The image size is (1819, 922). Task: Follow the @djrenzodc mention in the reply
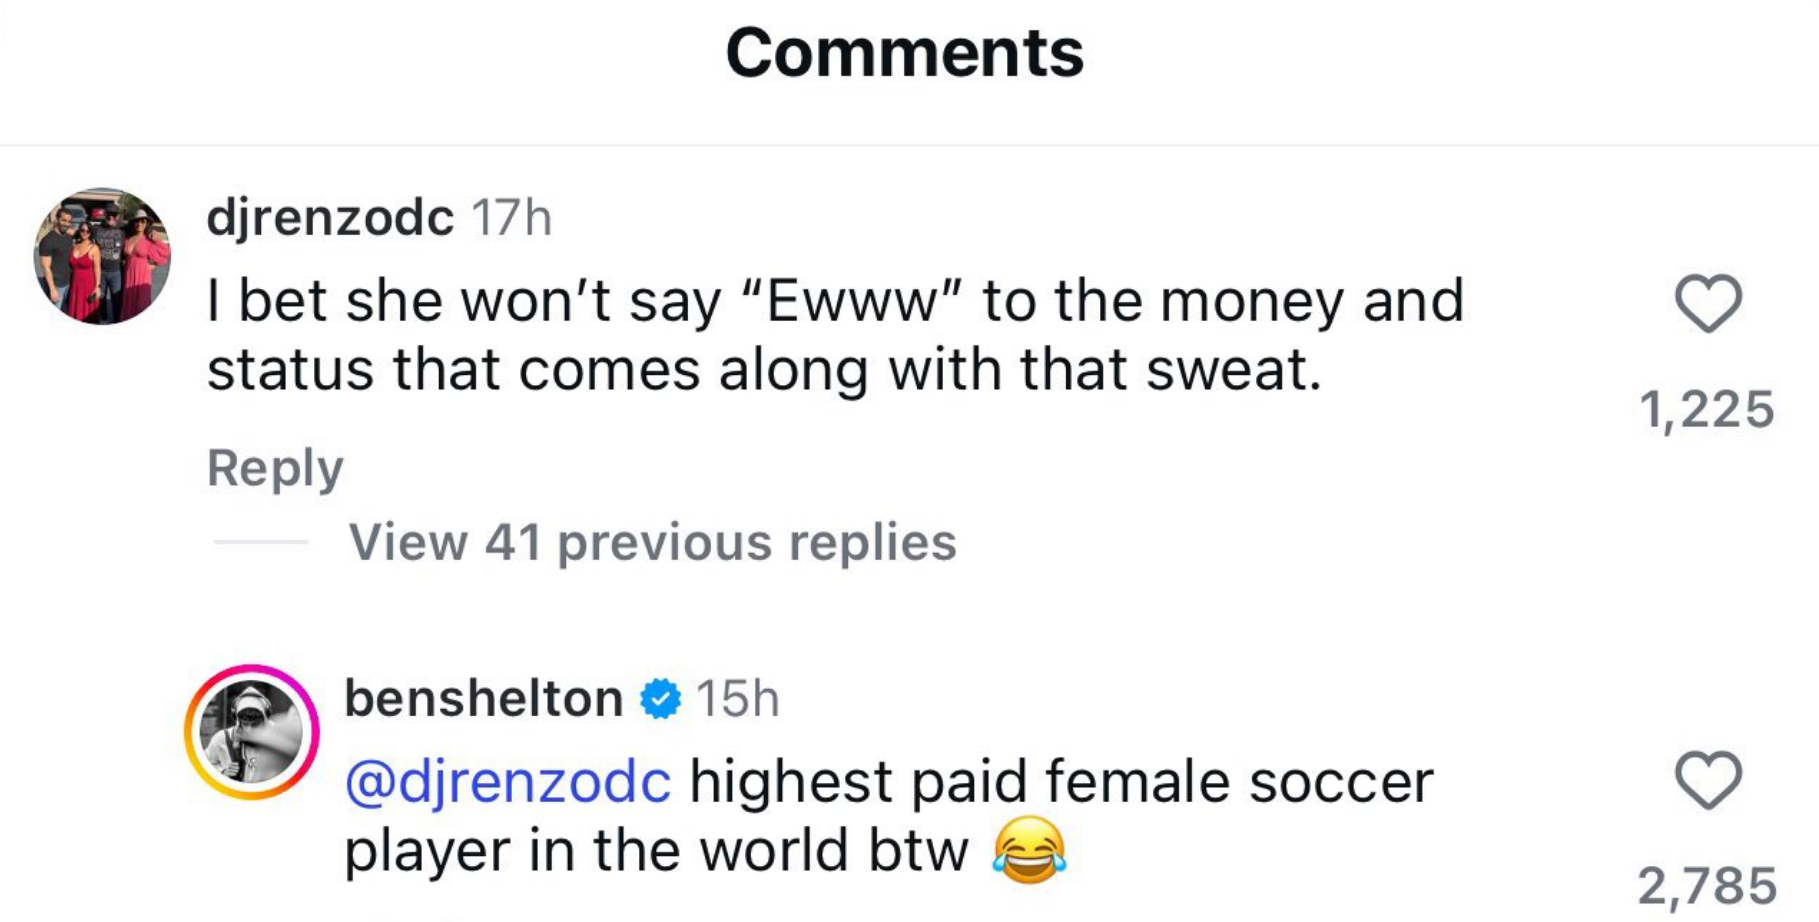coord(508,781)
